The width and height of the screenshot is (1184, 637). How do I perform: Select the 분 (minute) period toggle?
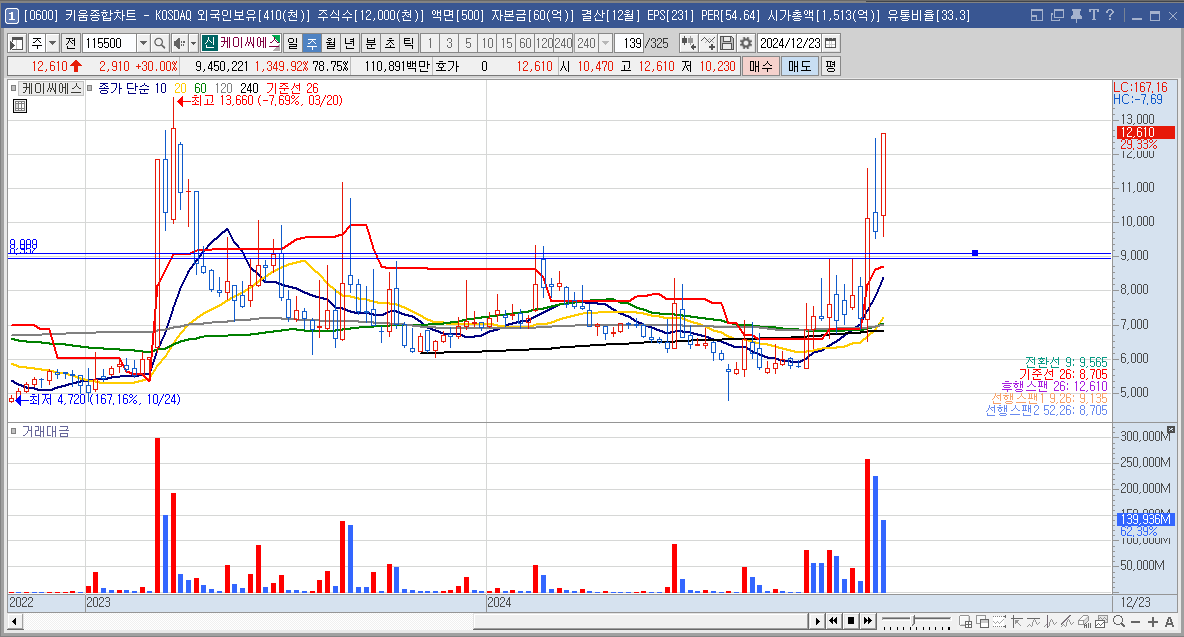click(371, 43)
